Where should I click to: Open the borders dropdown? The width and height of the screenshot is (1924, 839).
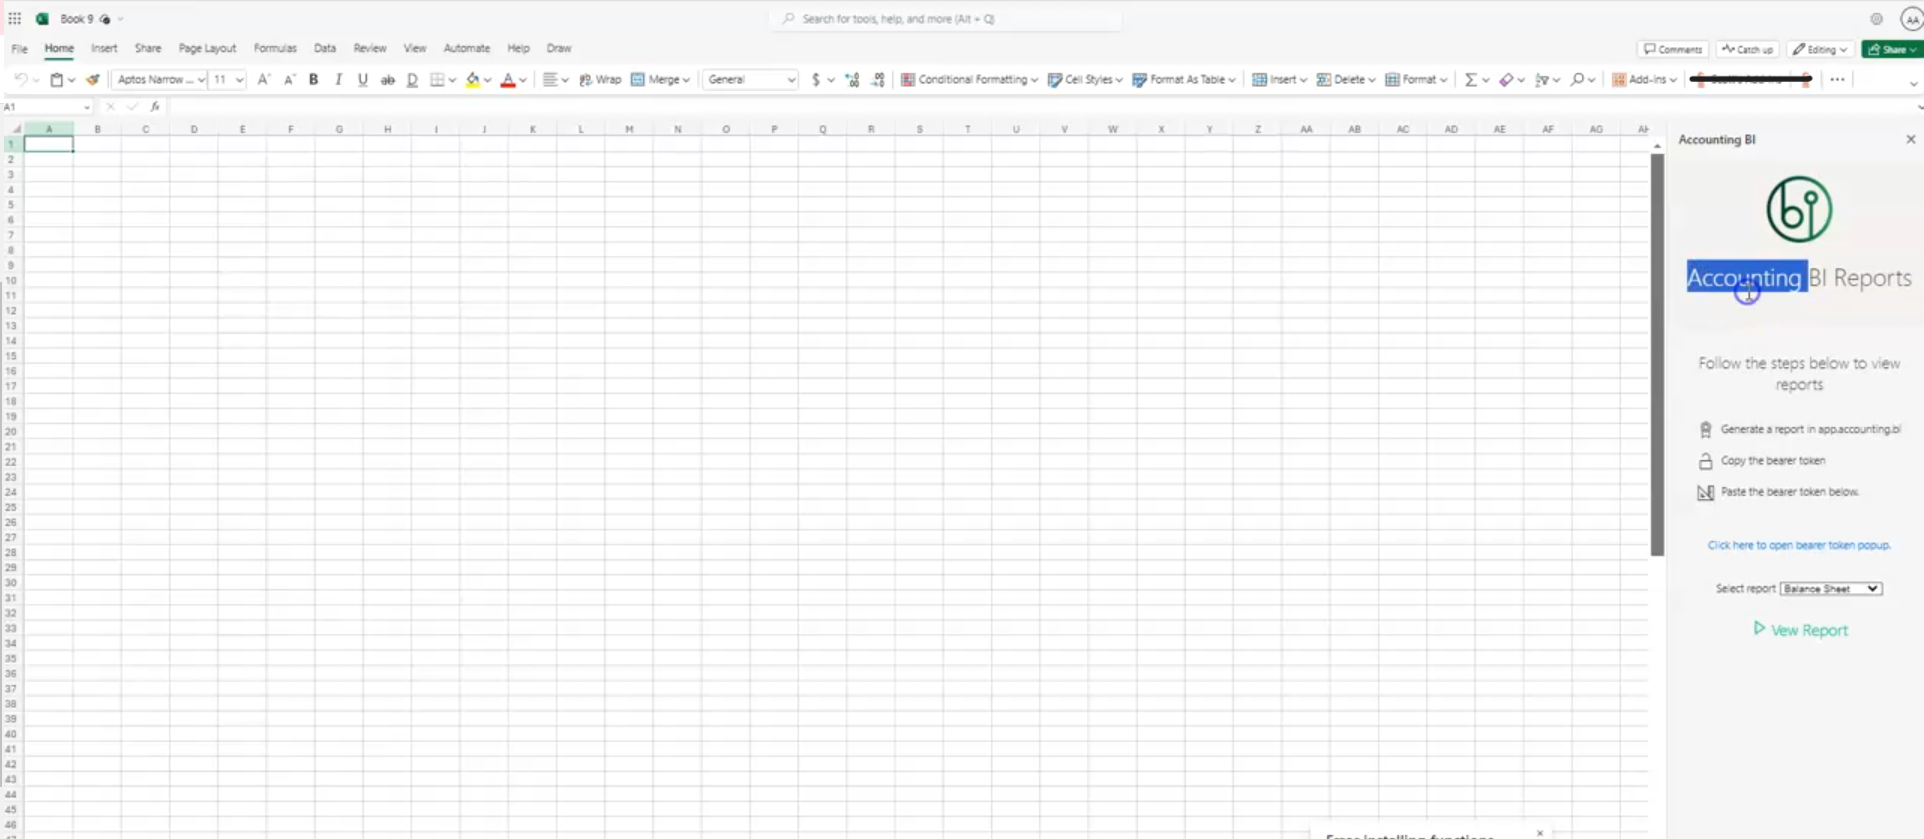pyautogui.click(x=452, y=80)
